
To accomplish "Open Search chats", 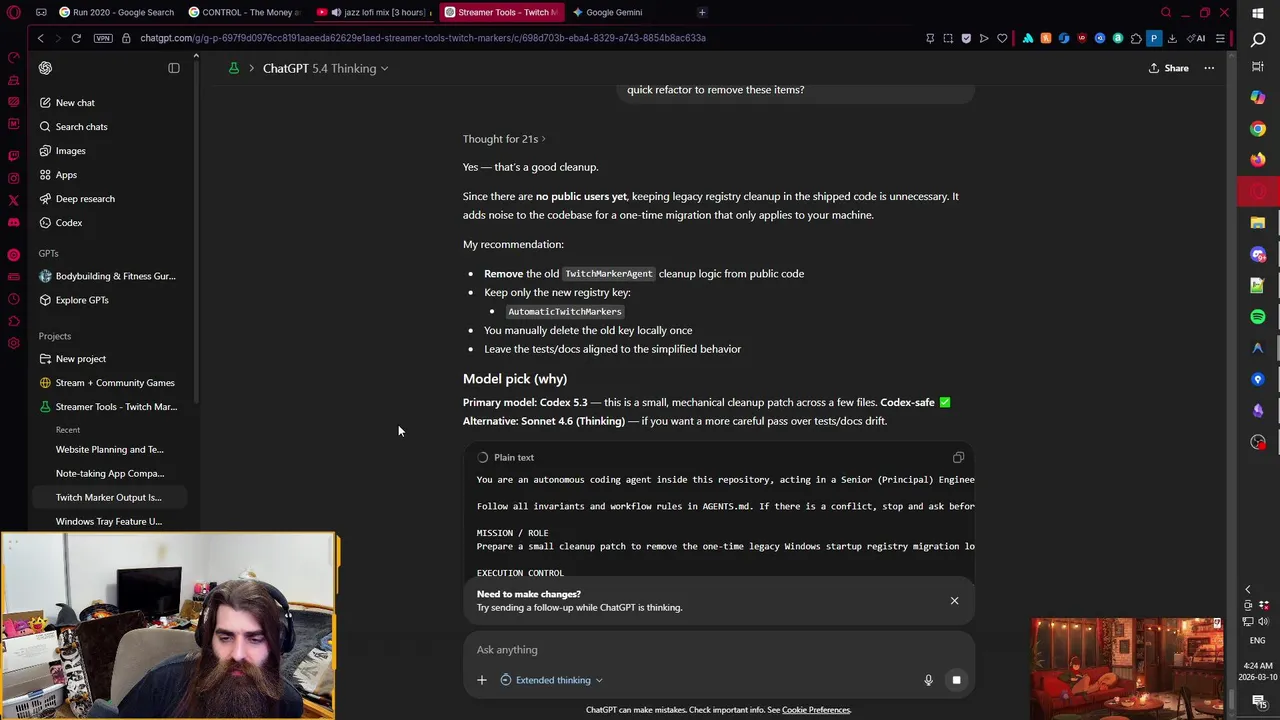I will tap(110, 126).
